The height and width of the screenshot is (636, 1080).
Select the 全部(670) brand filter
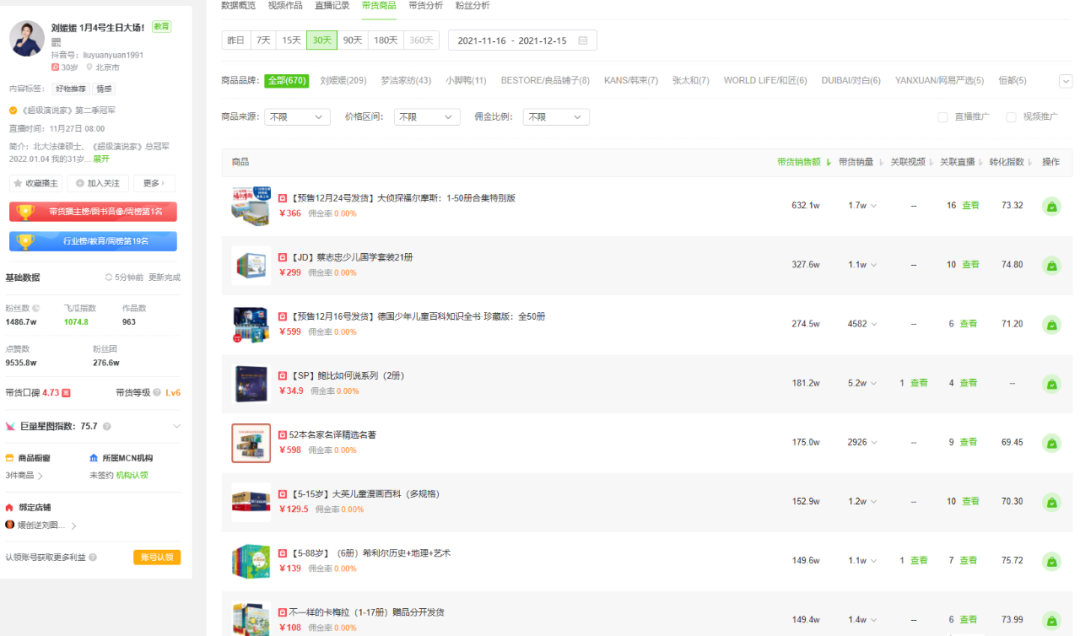(x=287, y=81)
